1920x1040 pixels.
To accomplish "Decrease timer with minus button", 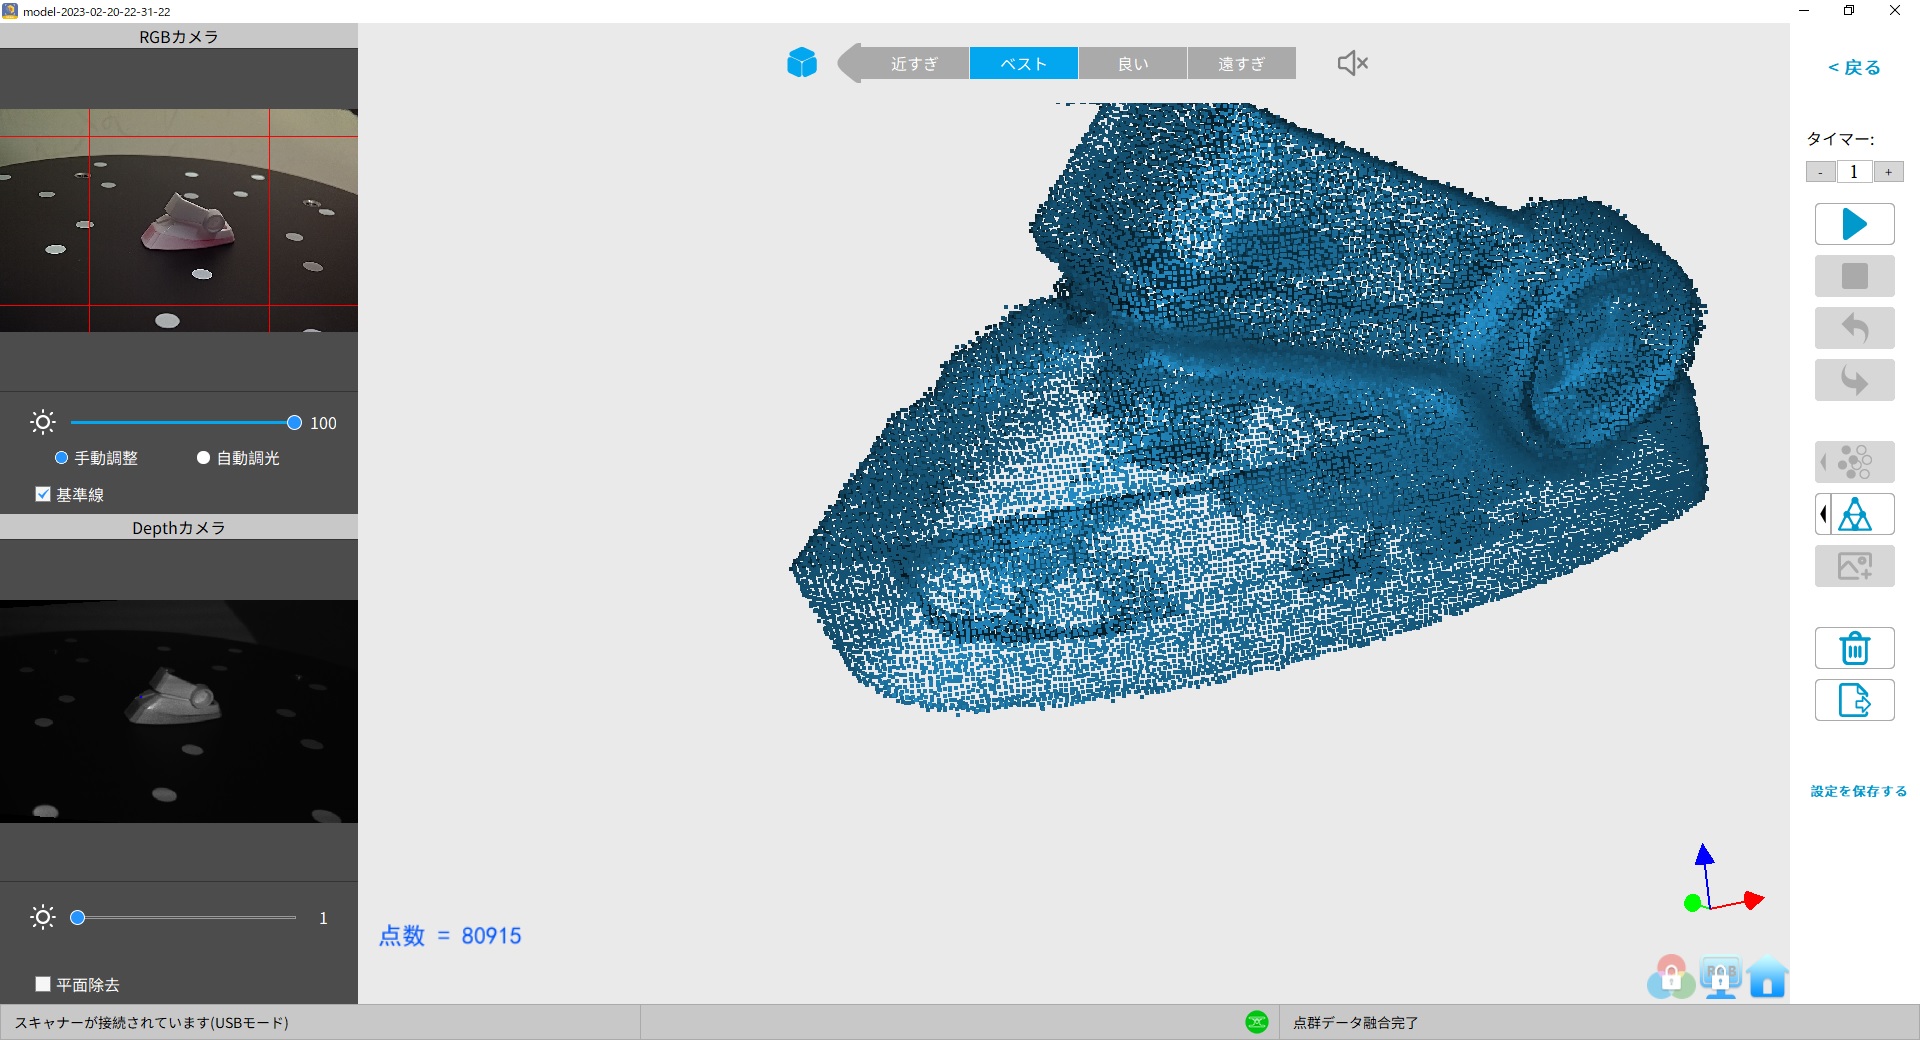I will [x=1820, y=172].
